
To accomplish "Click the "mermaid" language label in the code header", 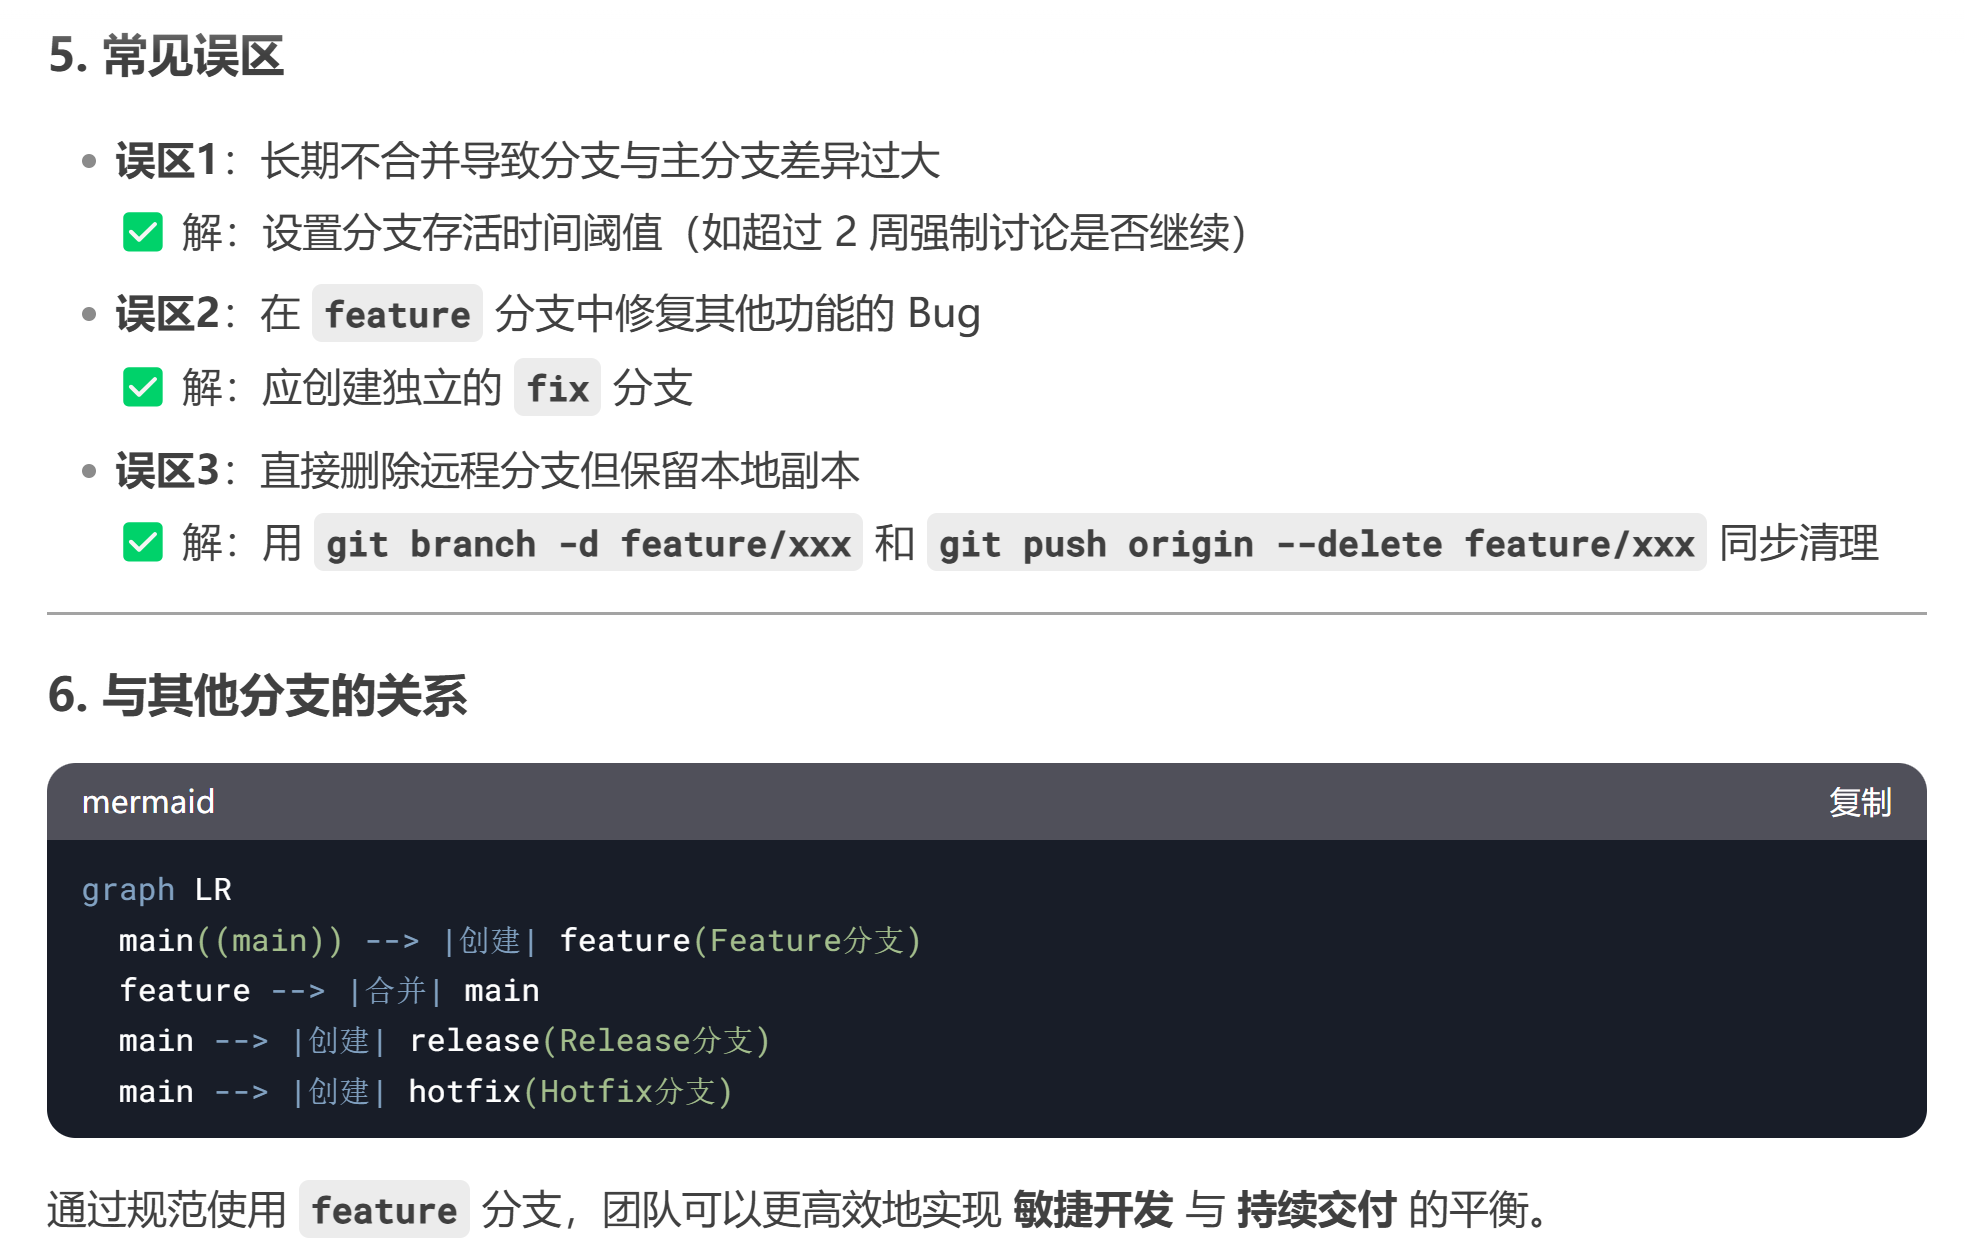I will [148, 802].
